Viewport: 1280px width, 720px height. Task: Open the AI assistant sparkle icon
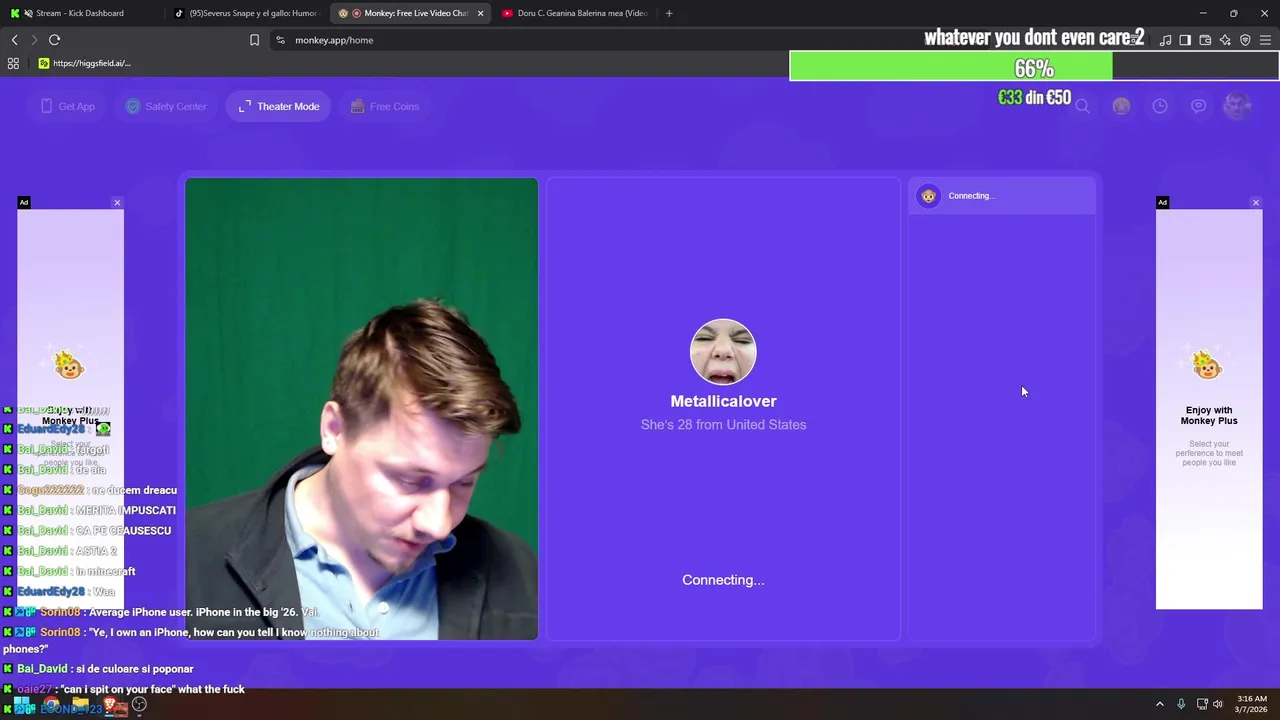point(1225,40)
